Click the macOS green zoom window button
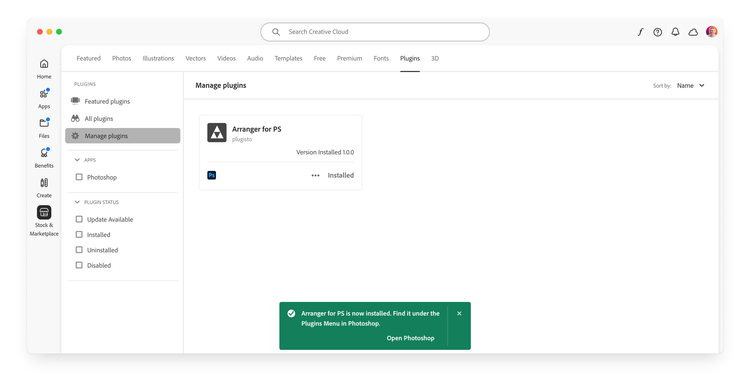750x389 pixels. point(59,32)
